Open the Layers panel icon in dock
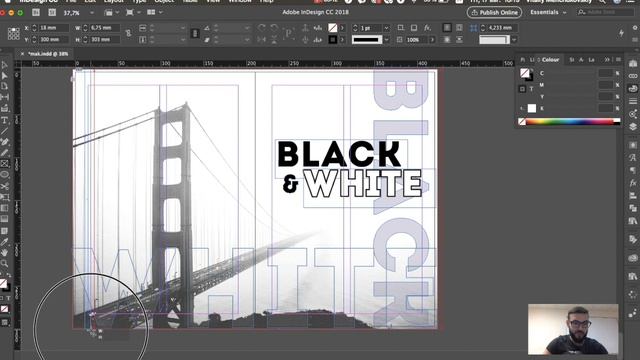The image size is (640, 360). [633, 127]
